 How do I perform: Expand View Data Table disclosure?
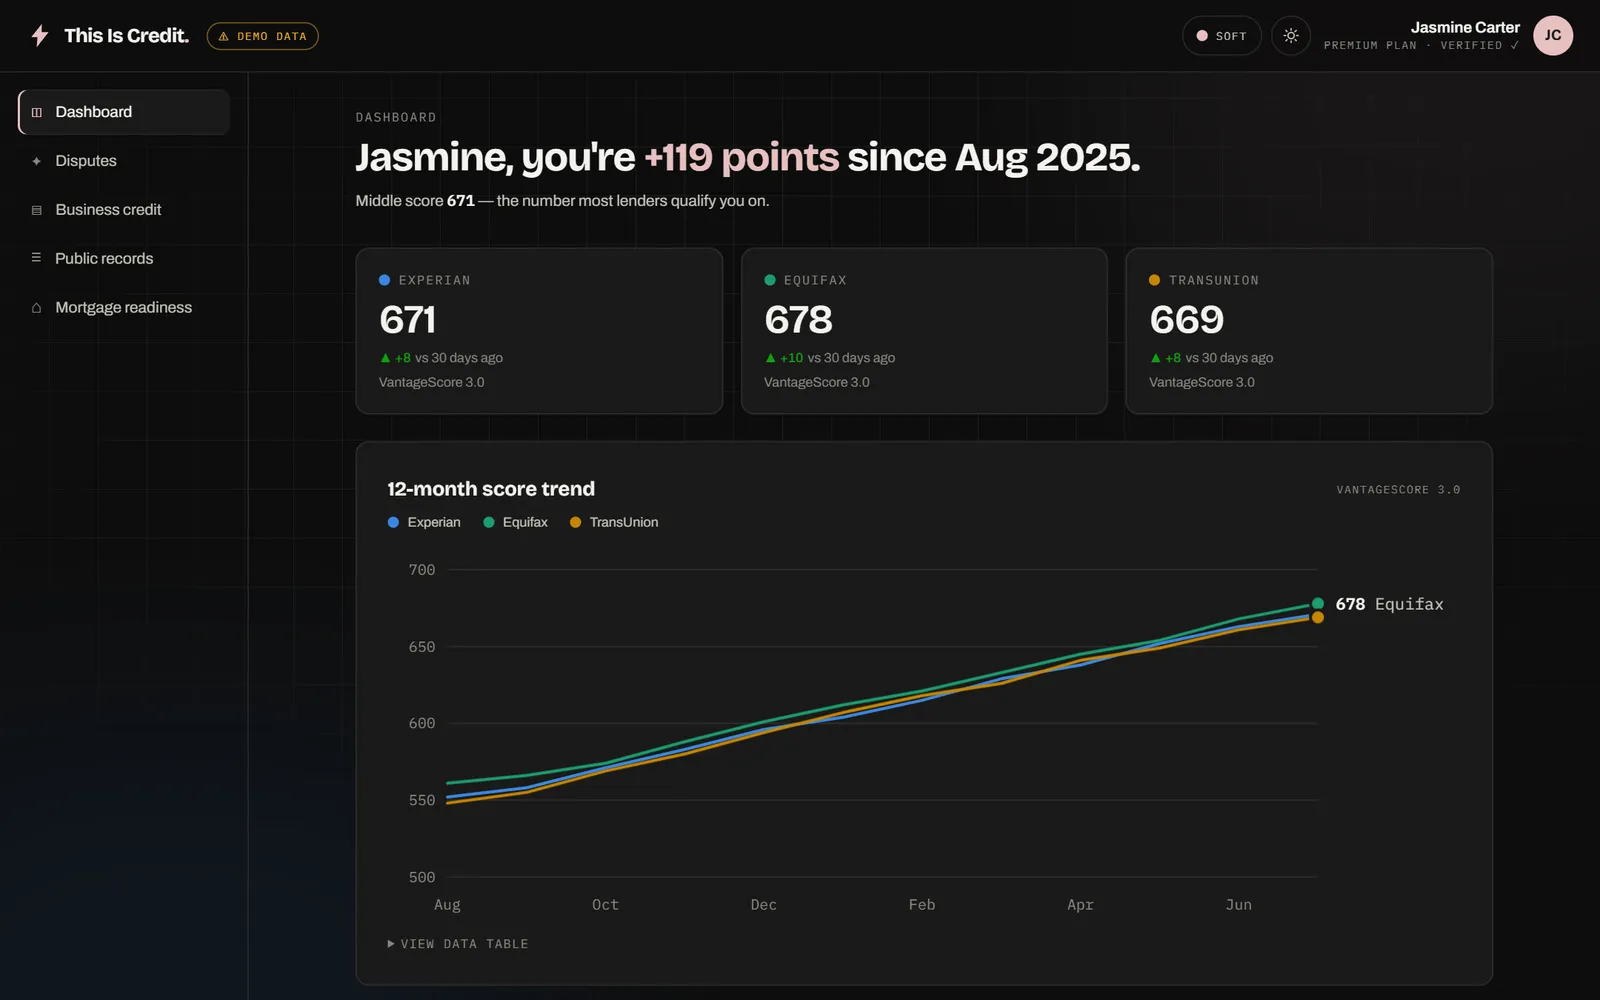(x=458, y=944)
